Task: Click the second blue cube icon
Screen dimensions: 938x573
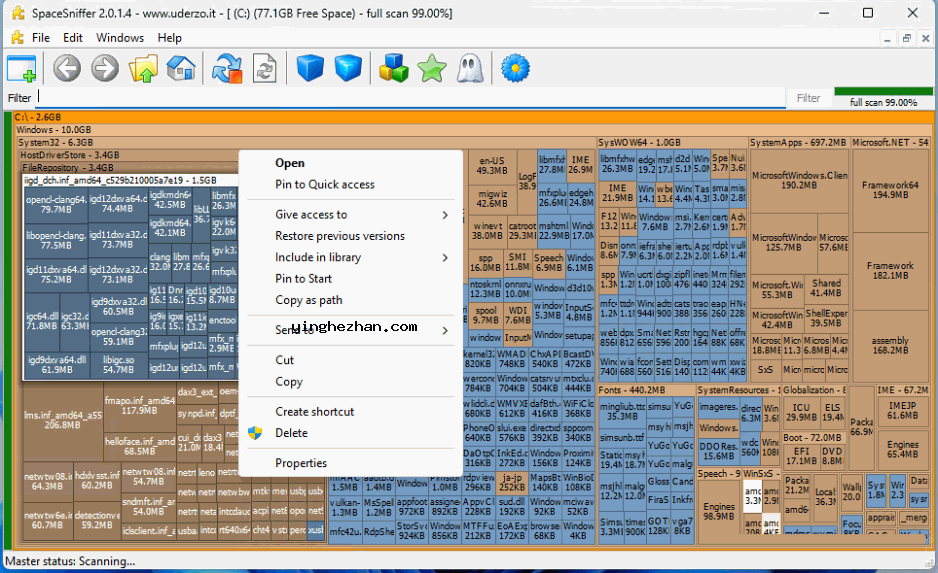Action: [348, 68]
